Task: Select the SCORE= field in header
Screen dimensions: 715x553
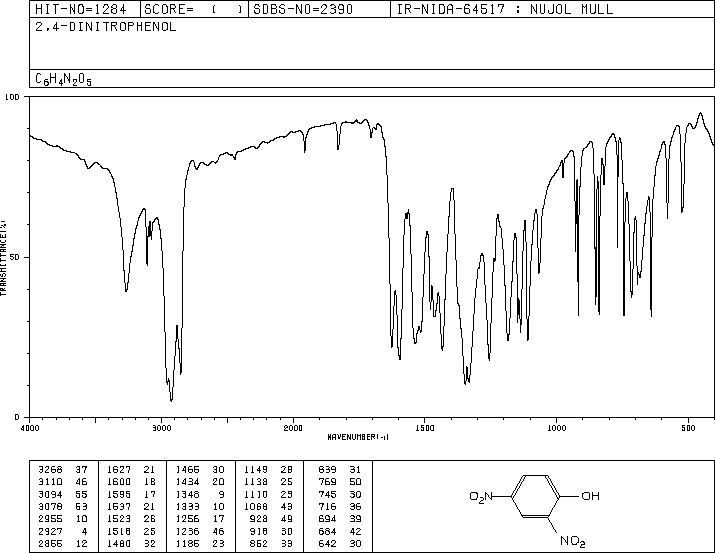Action: (193, 9)
